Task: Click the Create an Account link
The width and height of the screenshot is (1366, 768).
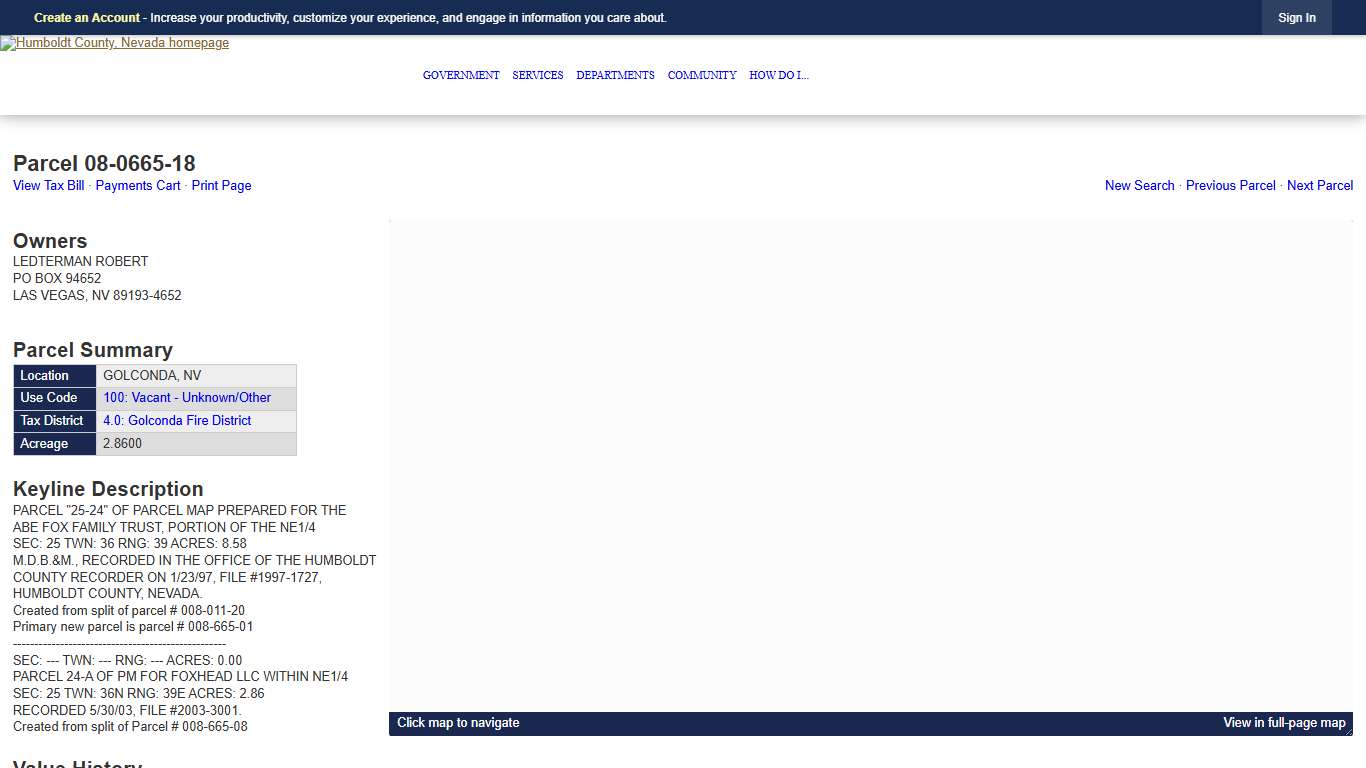Action: coord(87,18)
